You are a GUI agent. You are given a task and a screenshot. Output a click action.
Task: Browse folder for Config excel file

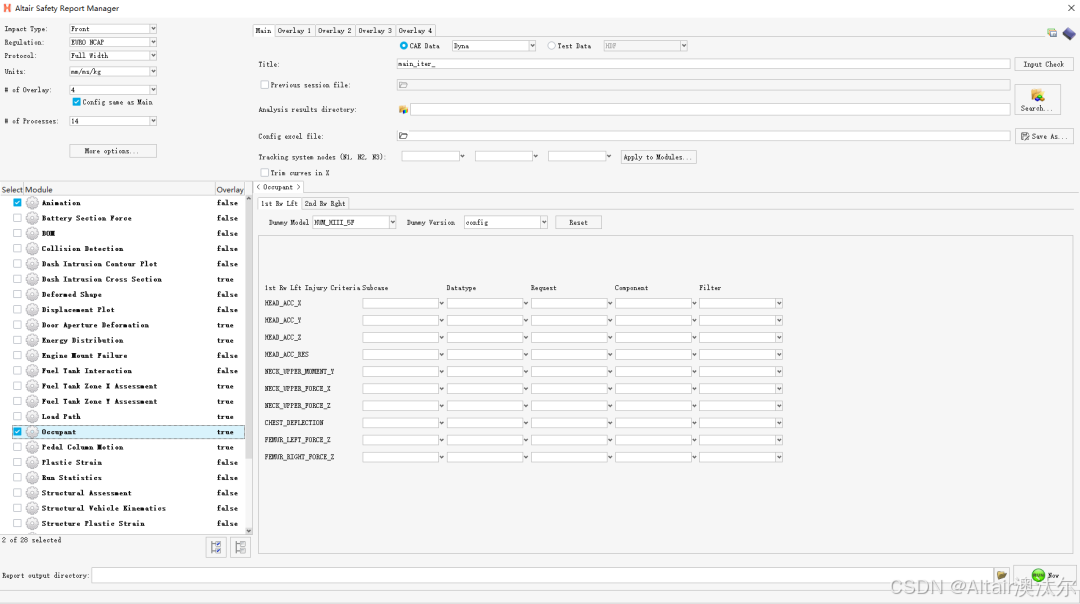point(403,136)
